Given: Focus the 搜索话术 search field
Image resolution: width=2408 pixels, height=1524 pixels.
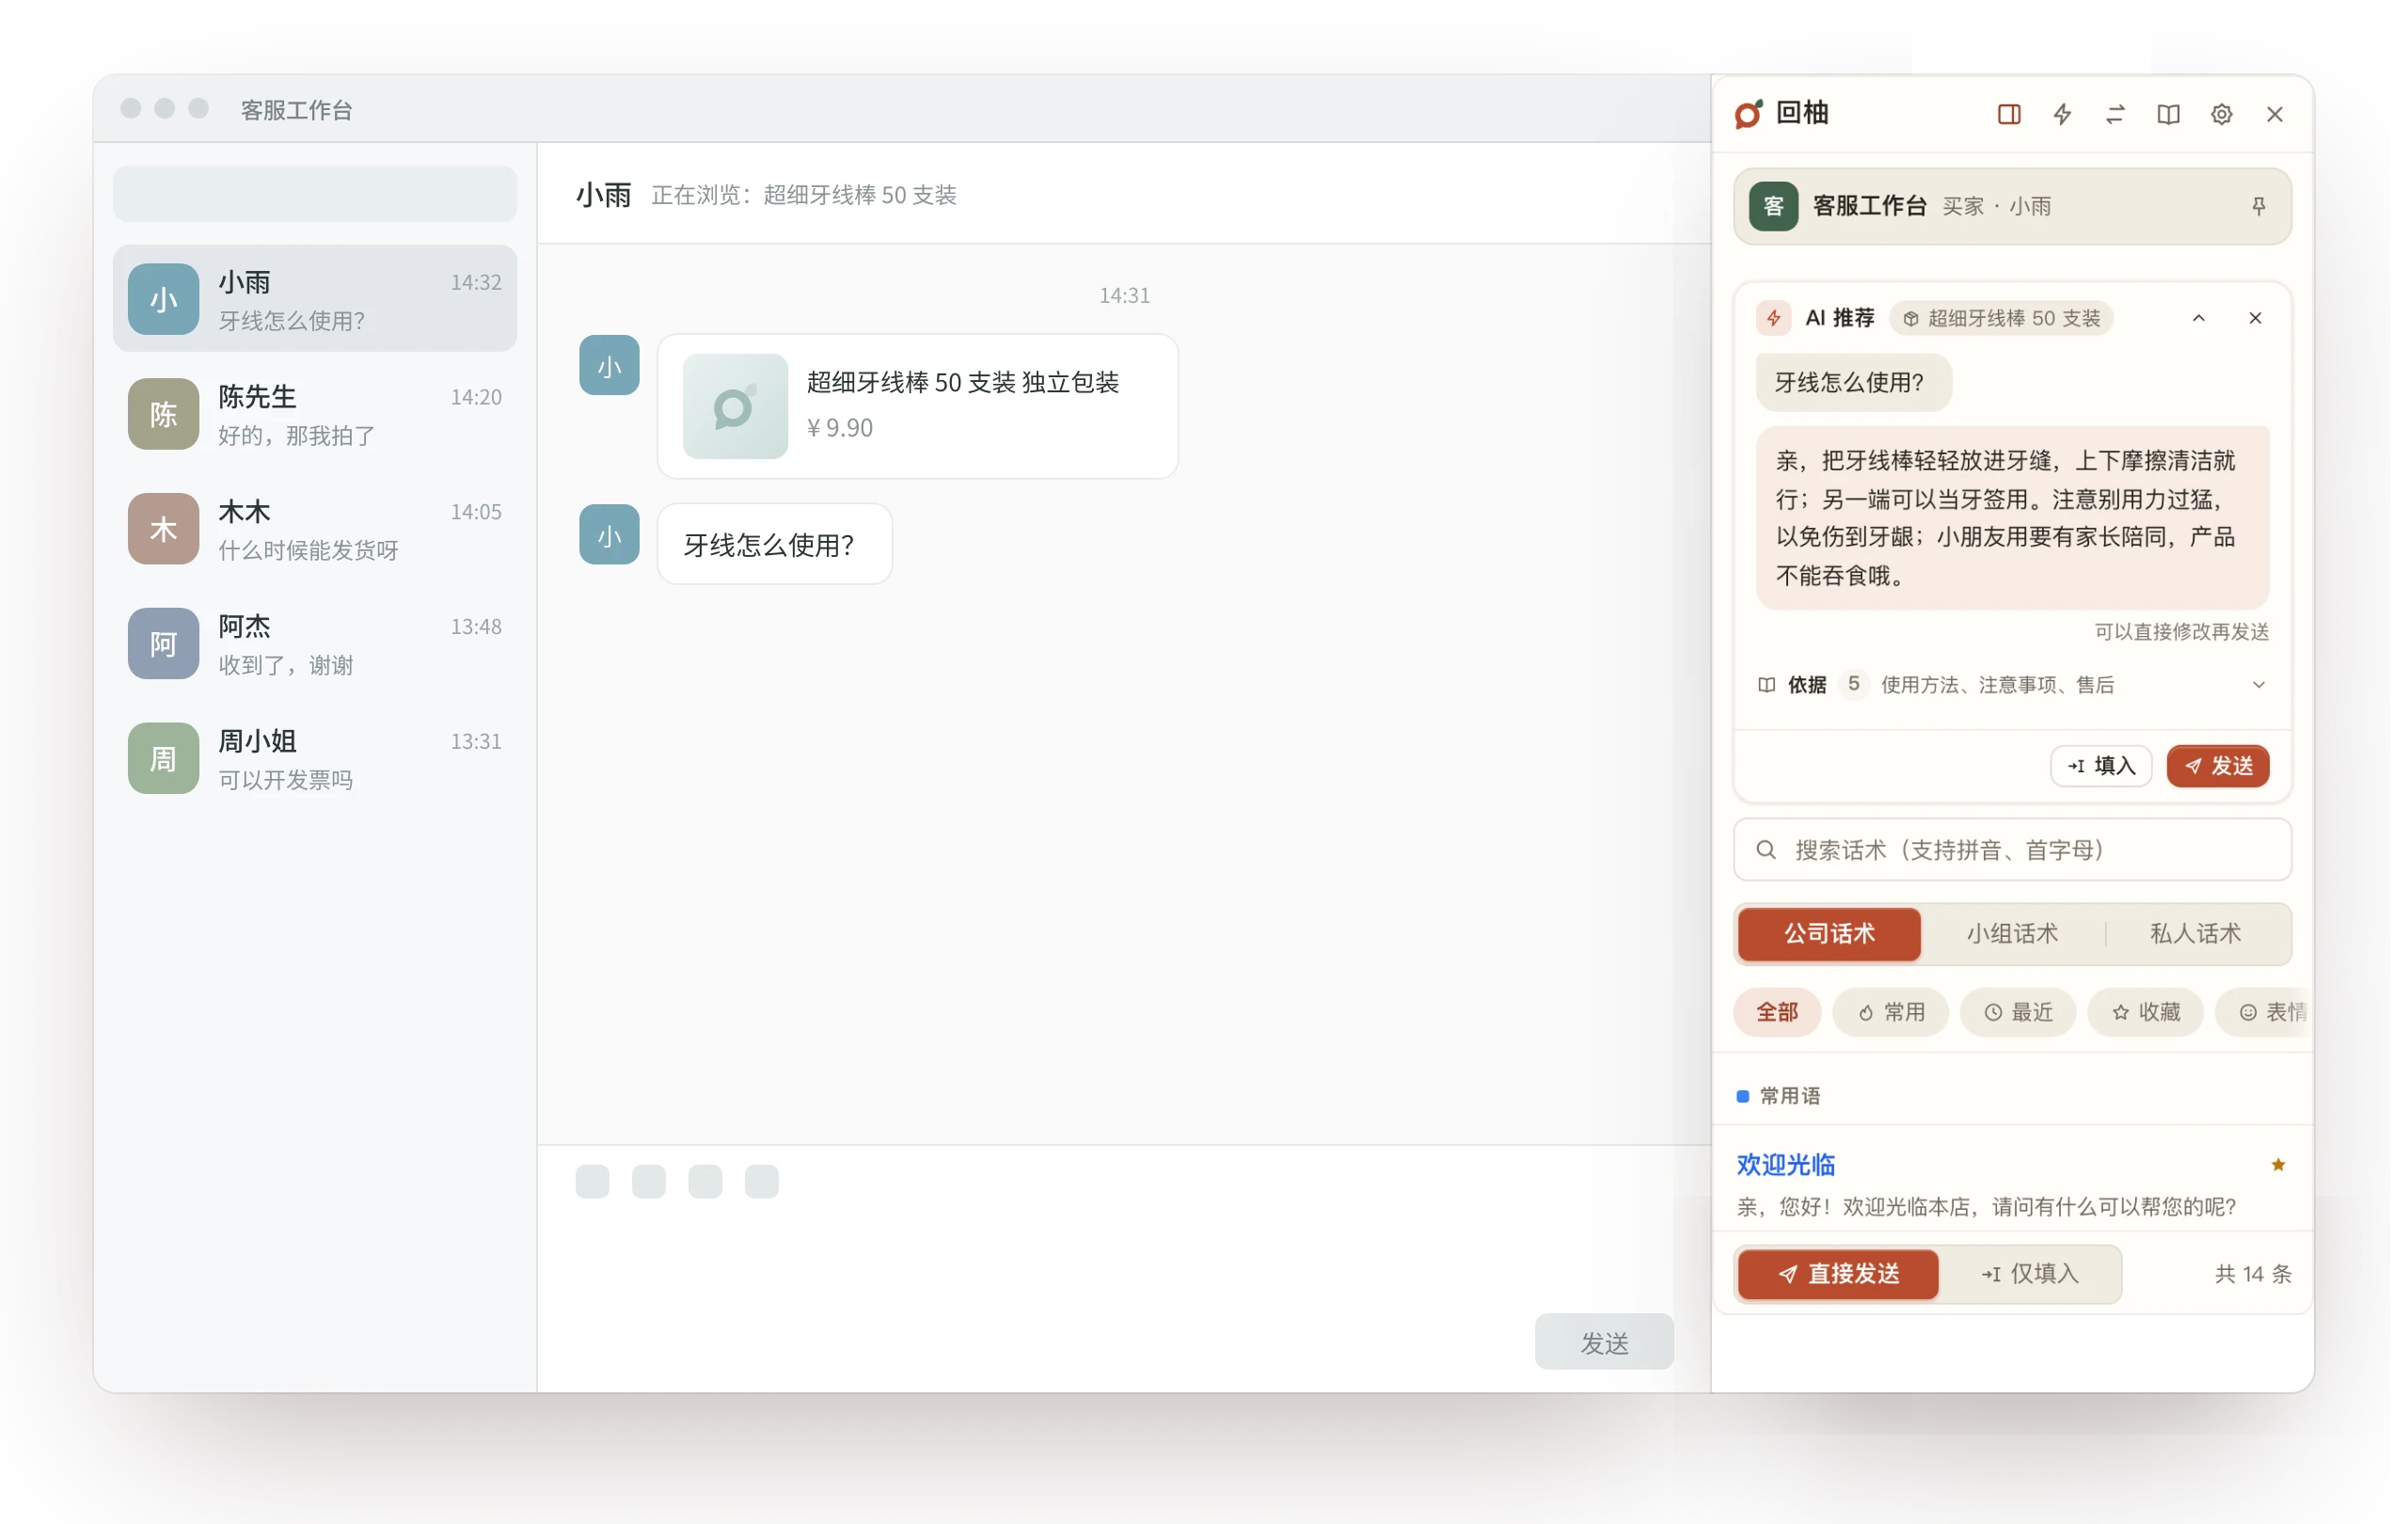Looking at the screenshot, I should 2012,850.
